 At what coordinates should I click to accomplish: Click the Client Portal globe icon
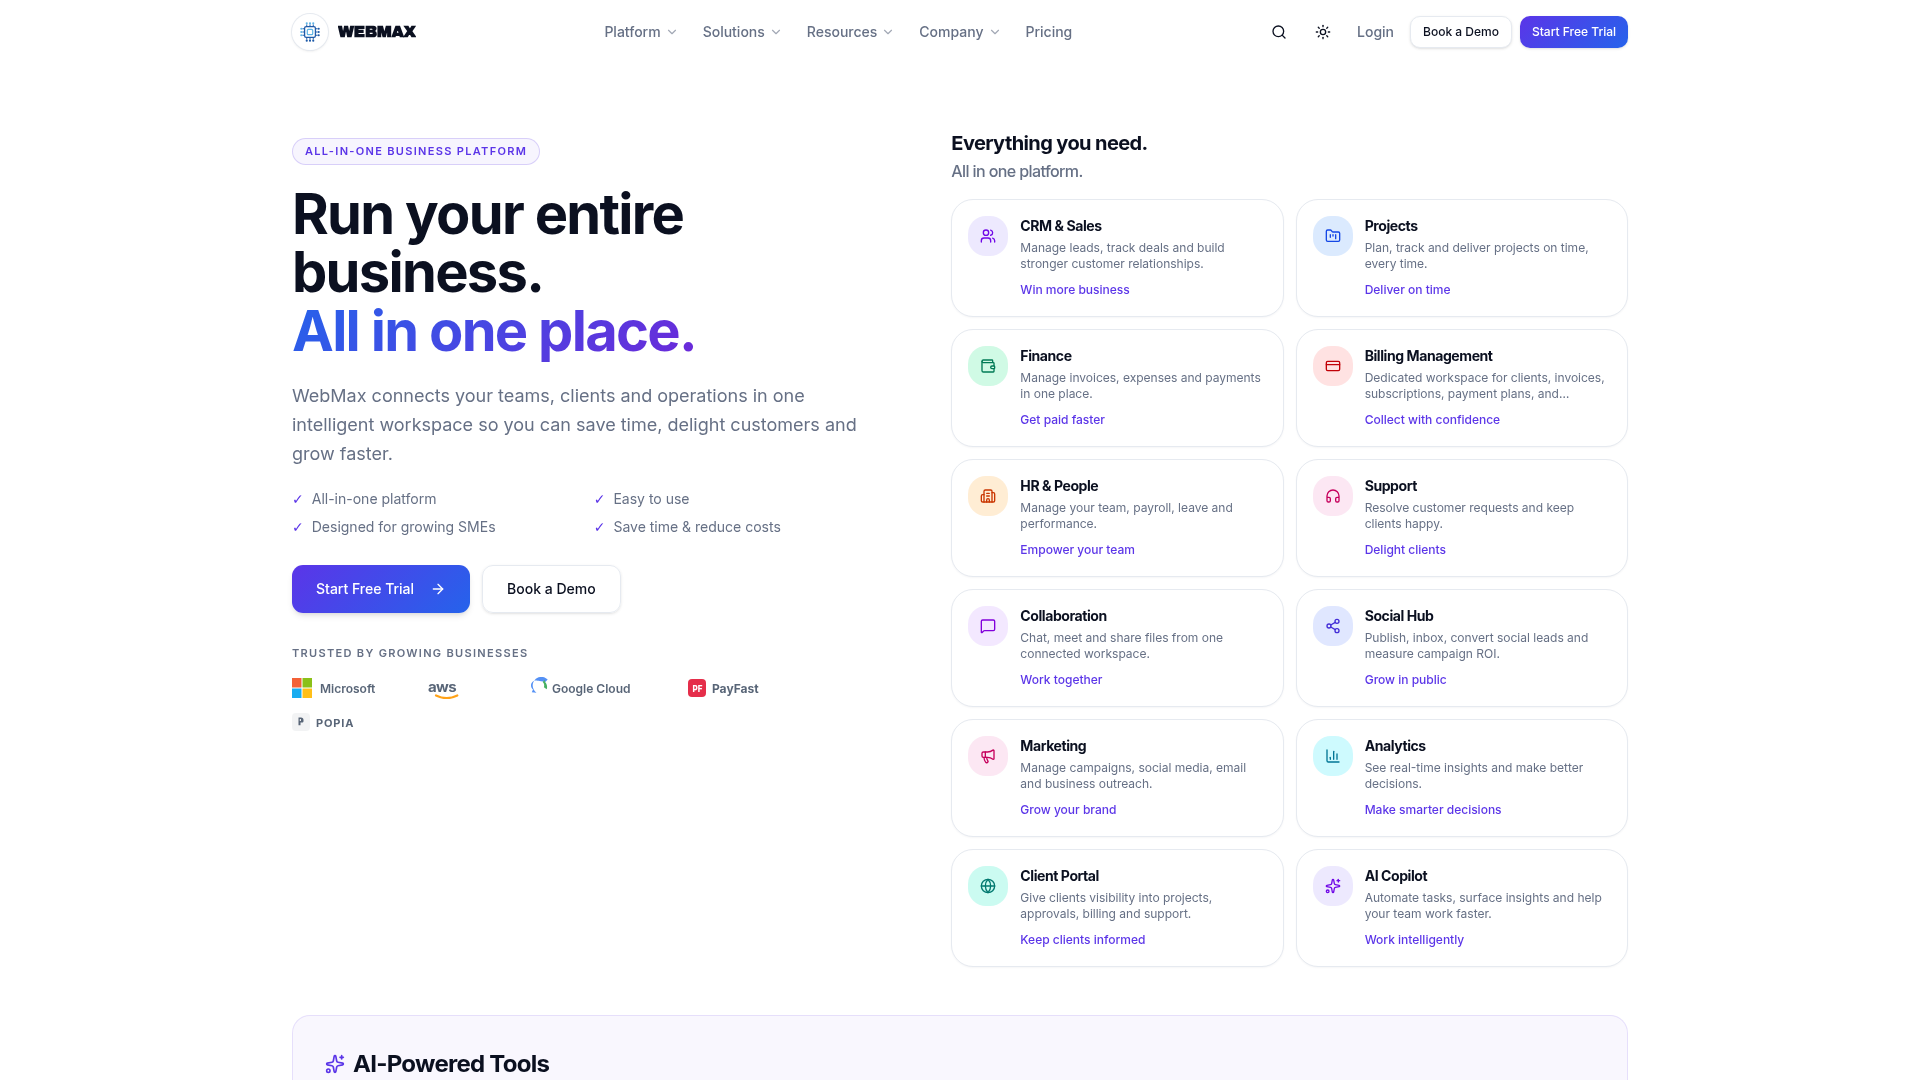pos(988,886)
